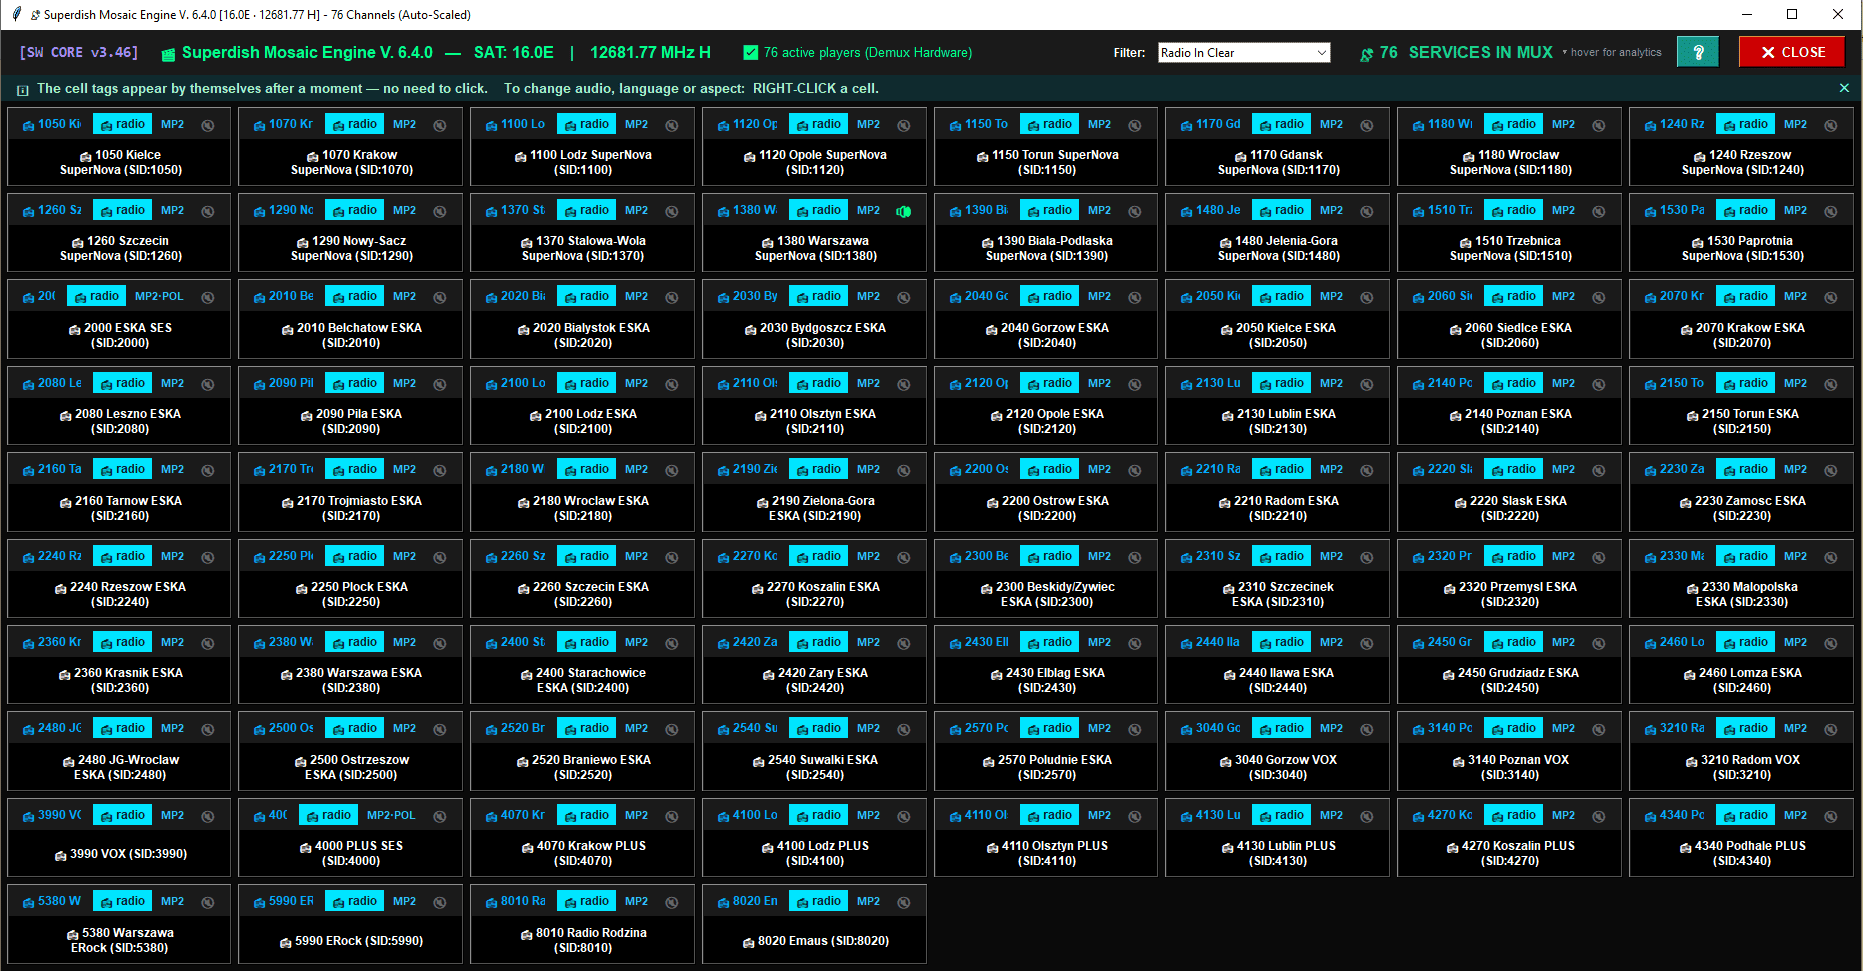Image resolution: width=1863 pixels, height=971 pixels.
Task: Toggle the radio tag on 5380 Warszawa ERock
Action: coord(122,901)
